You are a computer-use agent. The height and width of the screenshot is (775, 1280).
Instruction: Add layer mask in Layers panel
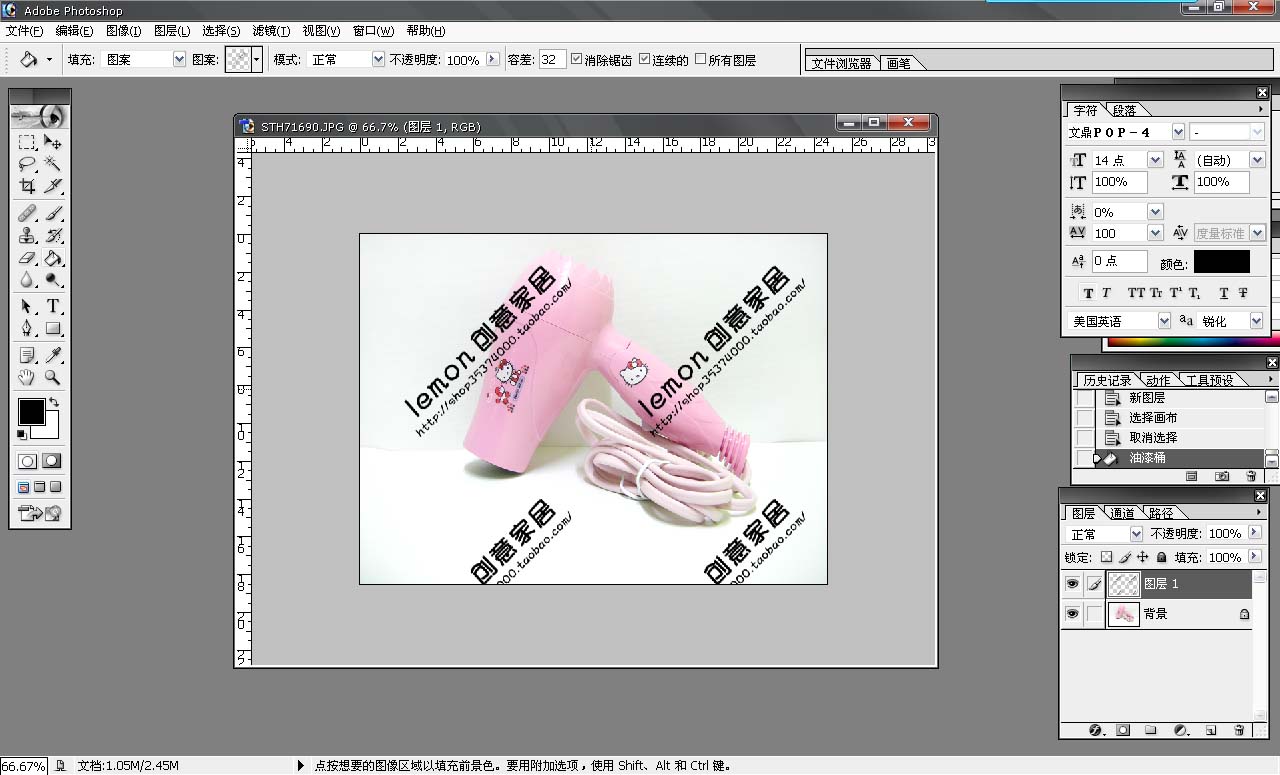click(x=1123, y=730)
